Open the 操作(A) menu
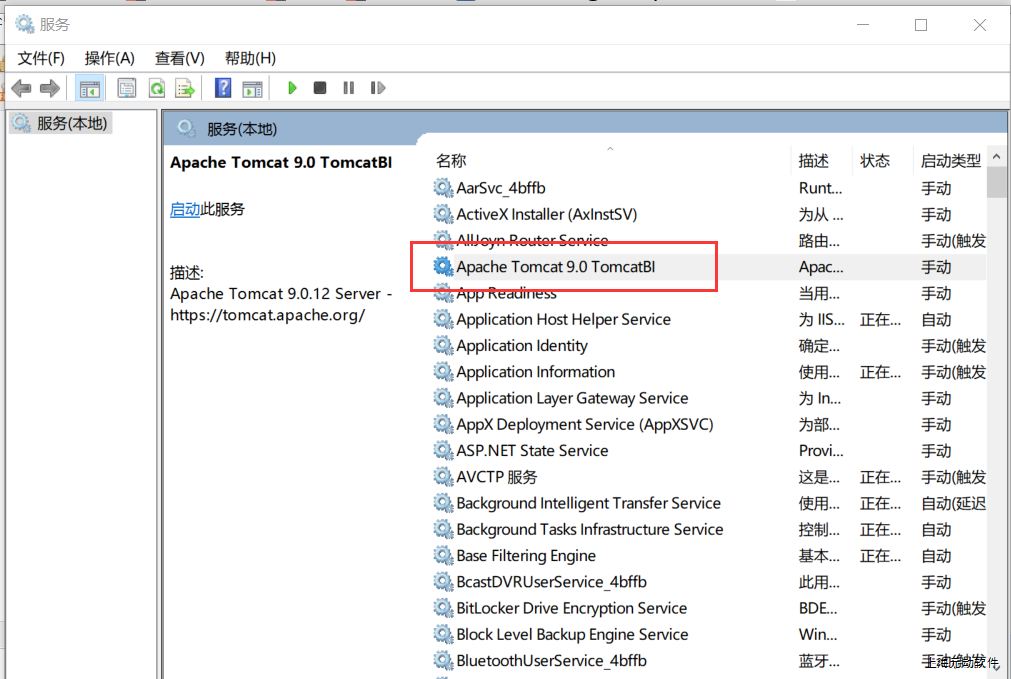Image resolution: width=1011 pixels, height=679 pixels. pyautogui.click(x=110, y=58)
